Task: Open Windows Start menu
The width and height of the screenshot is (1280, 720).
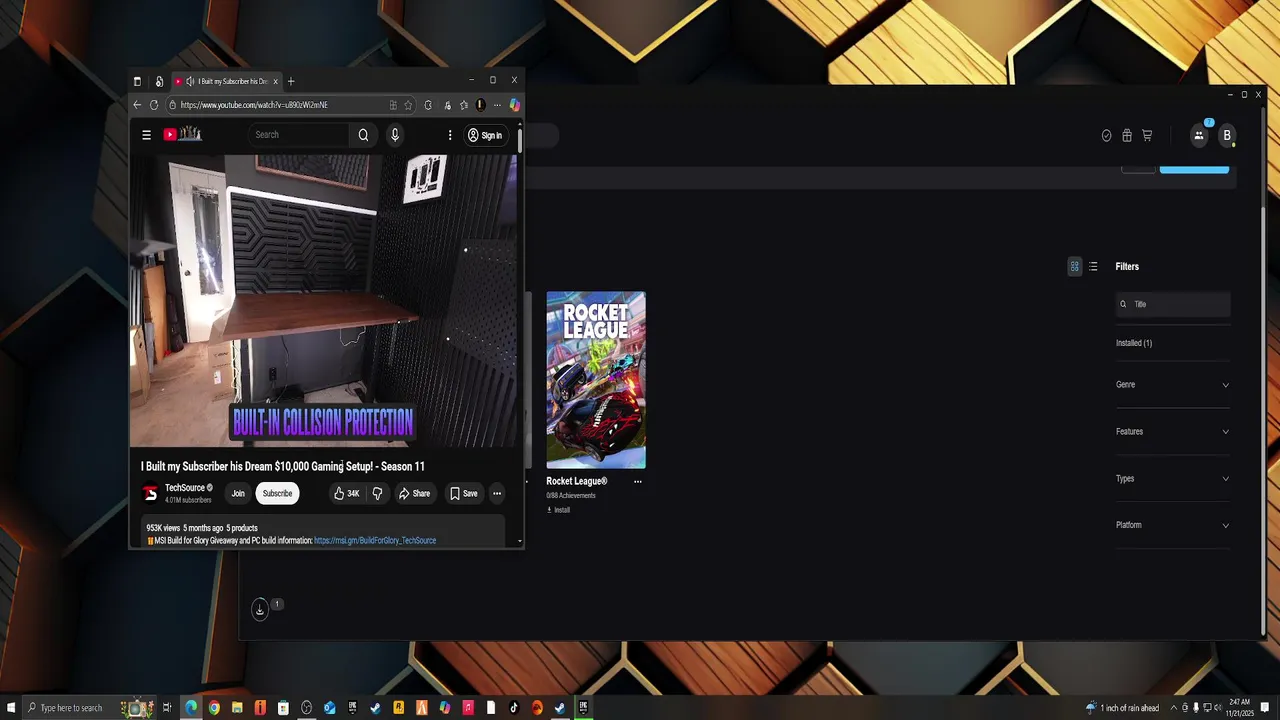Action: (x=11, y=708)
